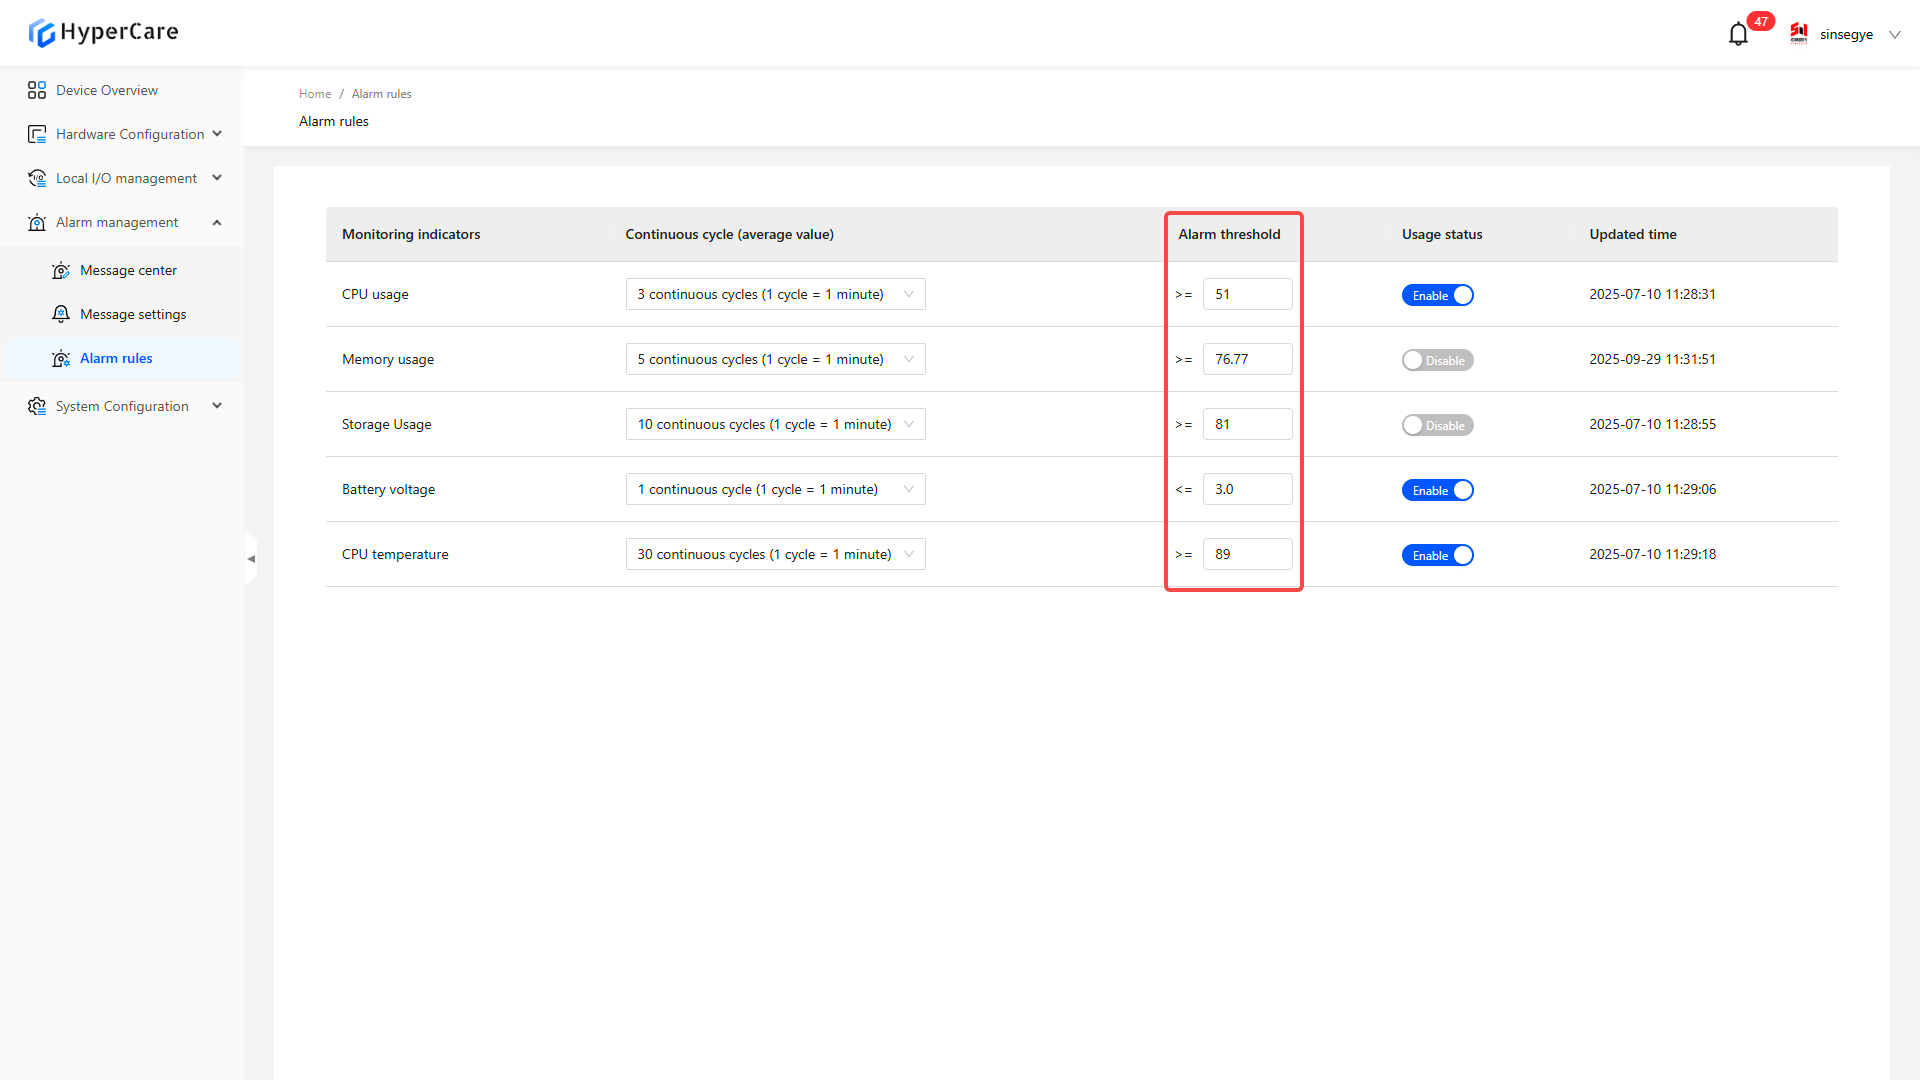This screenshot has width=1920, height=1080.
Task: Collapse the Alarm management menu
Action: [x=217, y=222]
